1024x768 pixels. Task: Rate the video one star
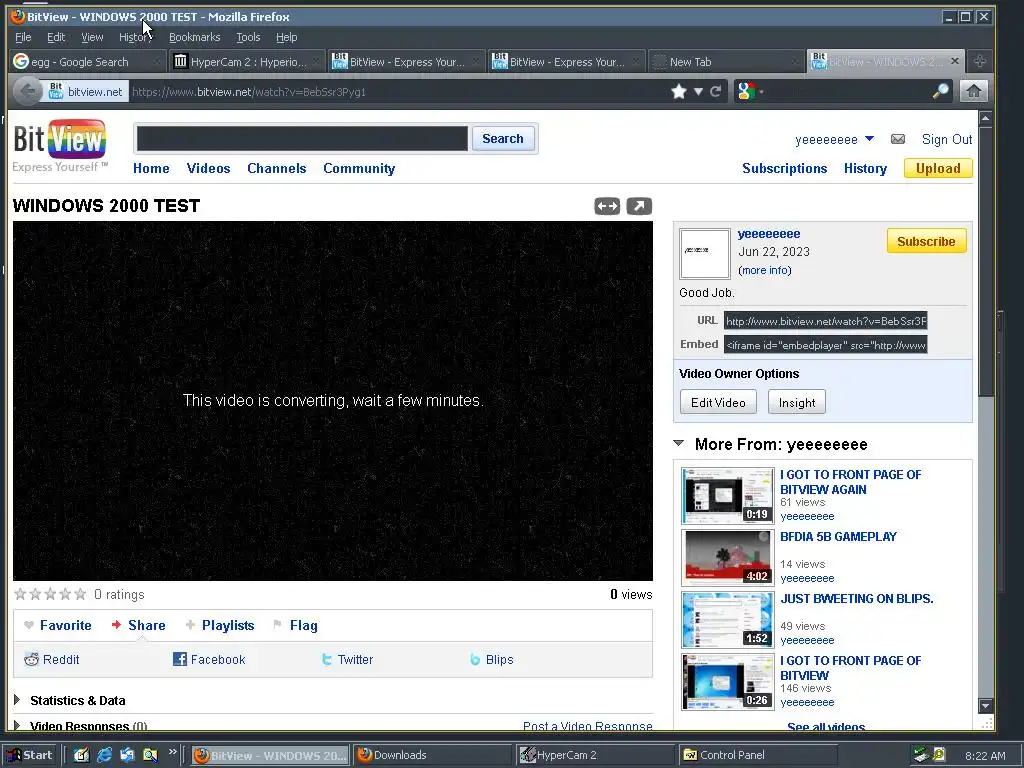click(20, 594)
